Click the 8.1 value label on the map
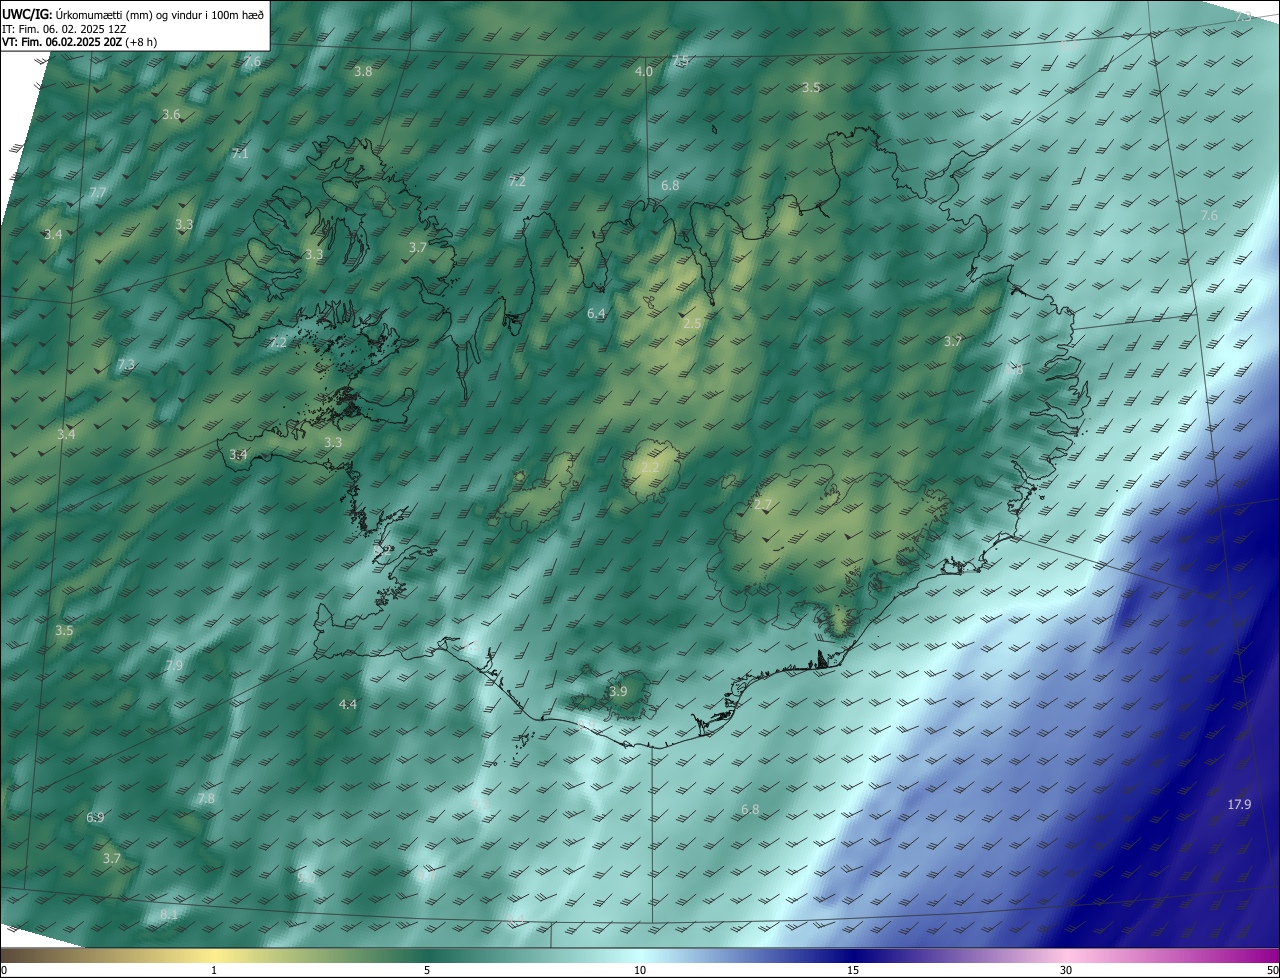1280x978 pixels. (x=169, y=914)
